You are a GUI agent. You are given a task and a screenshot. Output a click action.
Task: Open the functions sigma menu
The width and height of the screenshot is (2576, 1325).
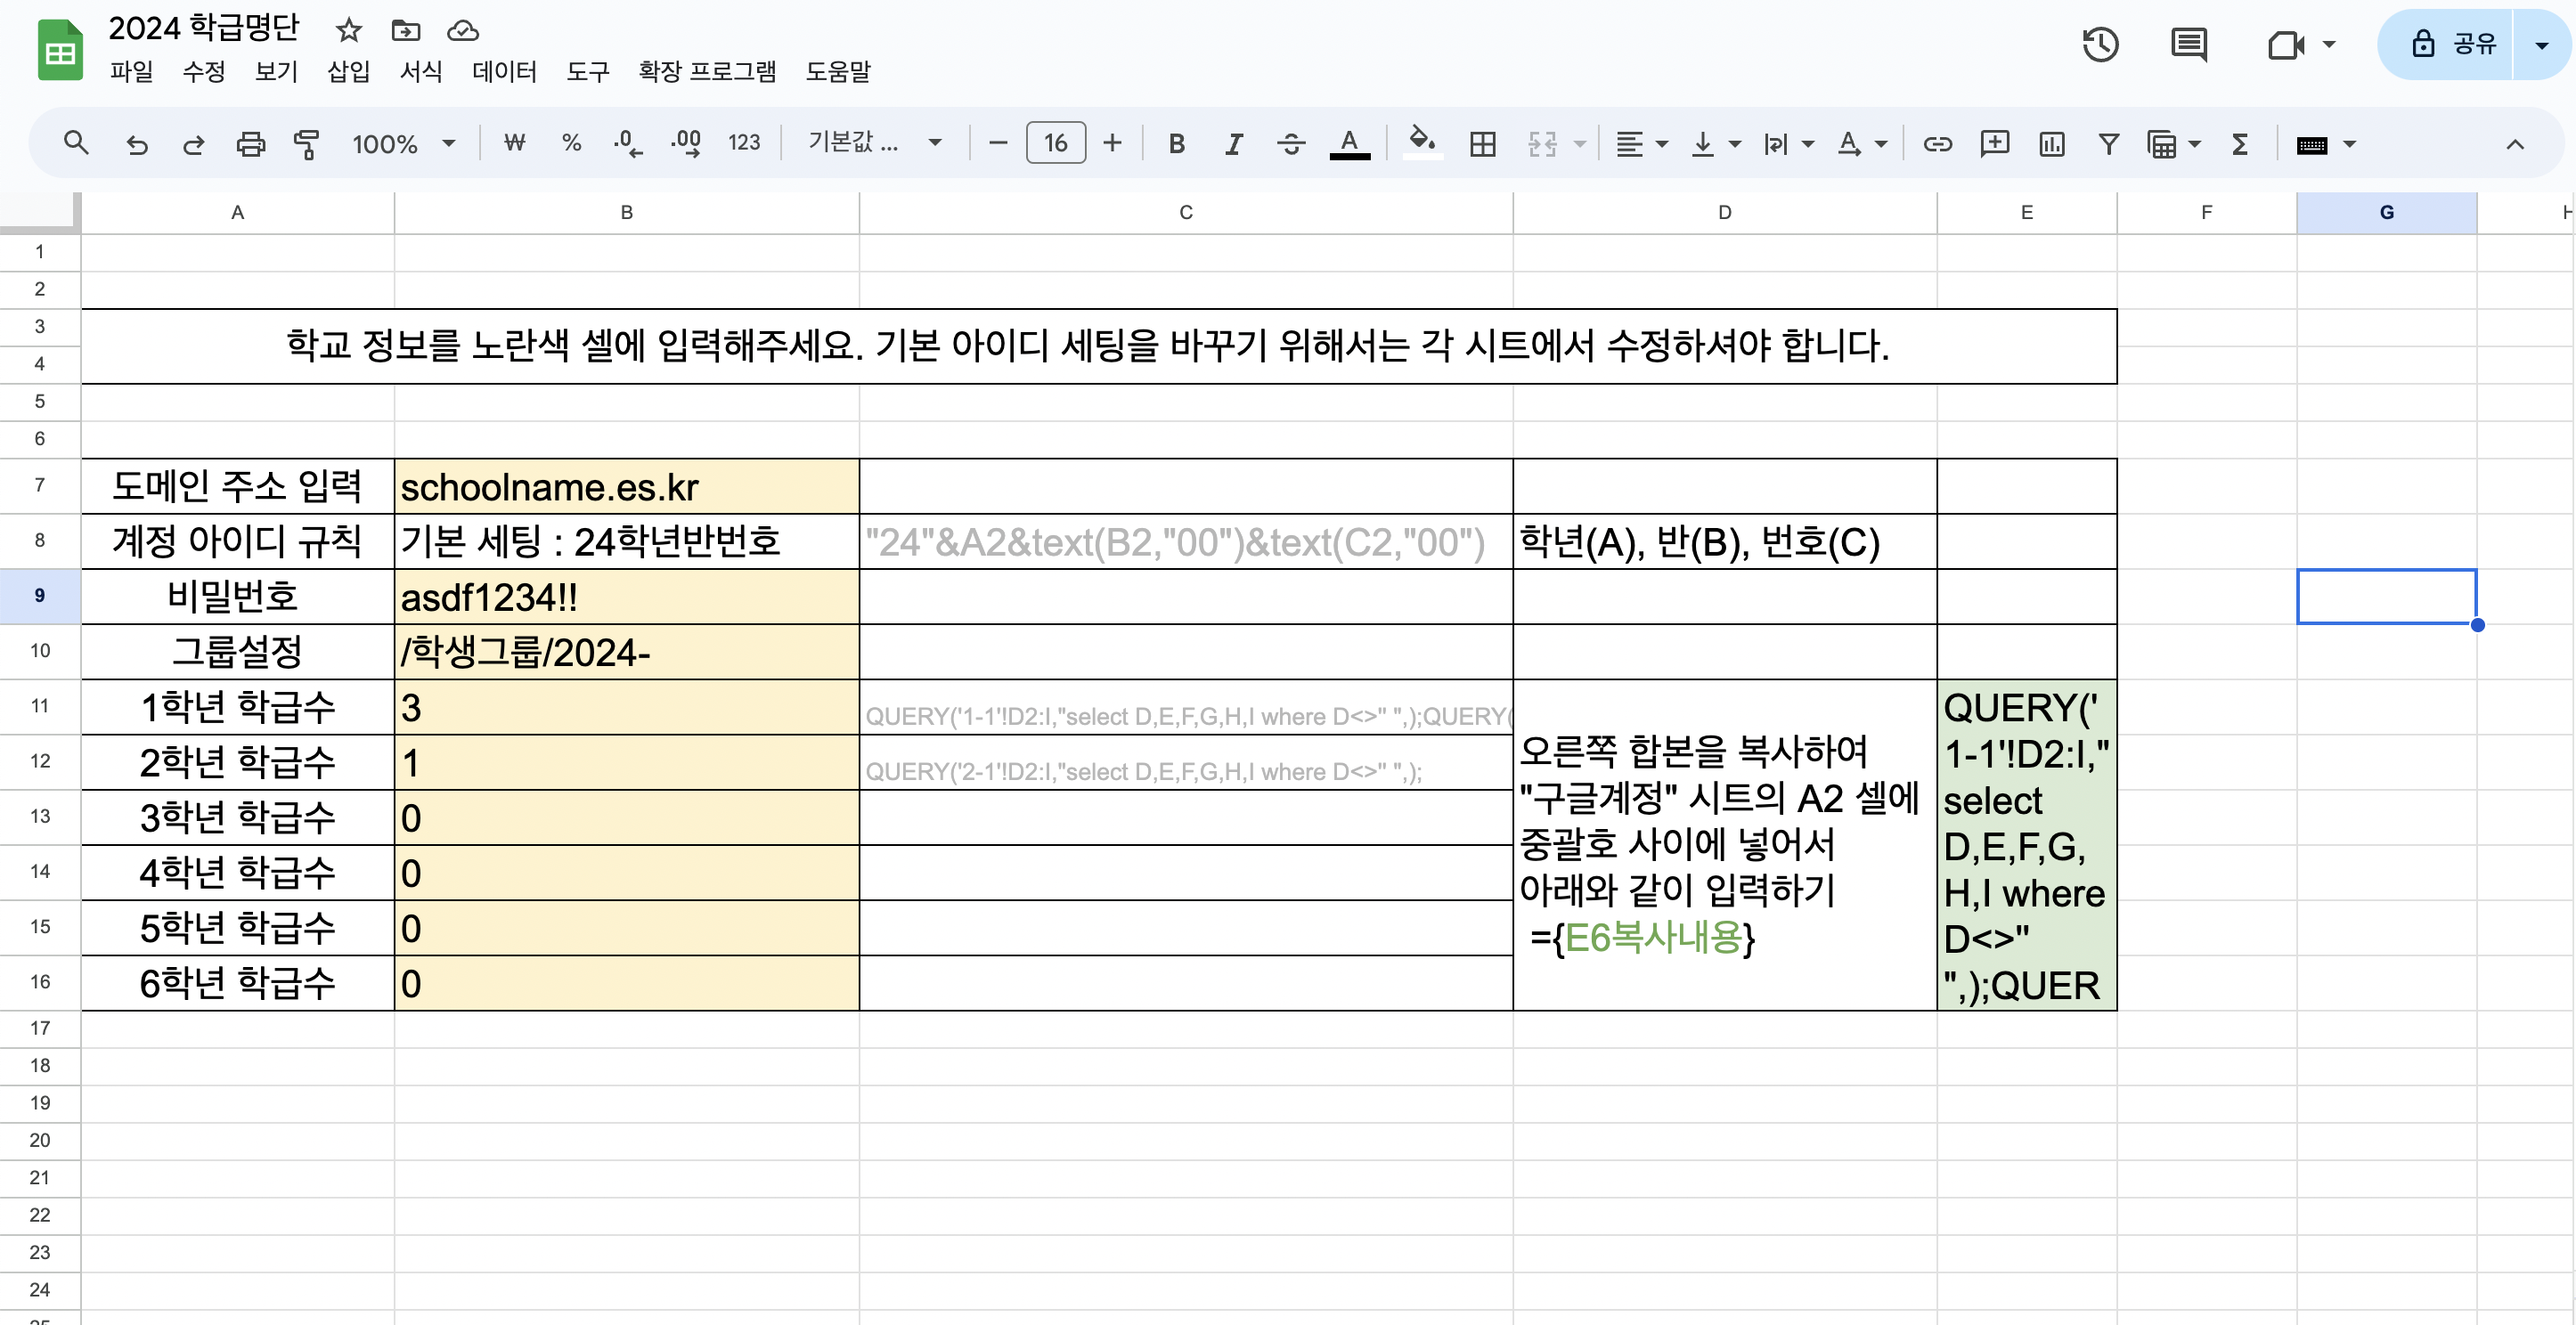2240,144
